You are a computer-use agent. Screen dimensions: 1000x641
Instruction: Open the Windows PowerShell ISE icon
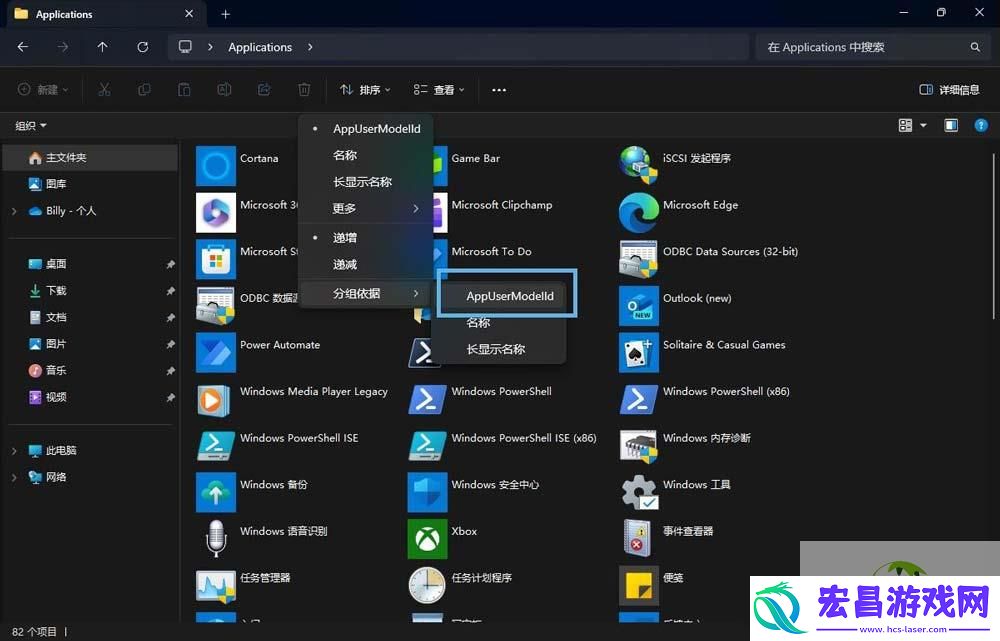coord(216,445)
